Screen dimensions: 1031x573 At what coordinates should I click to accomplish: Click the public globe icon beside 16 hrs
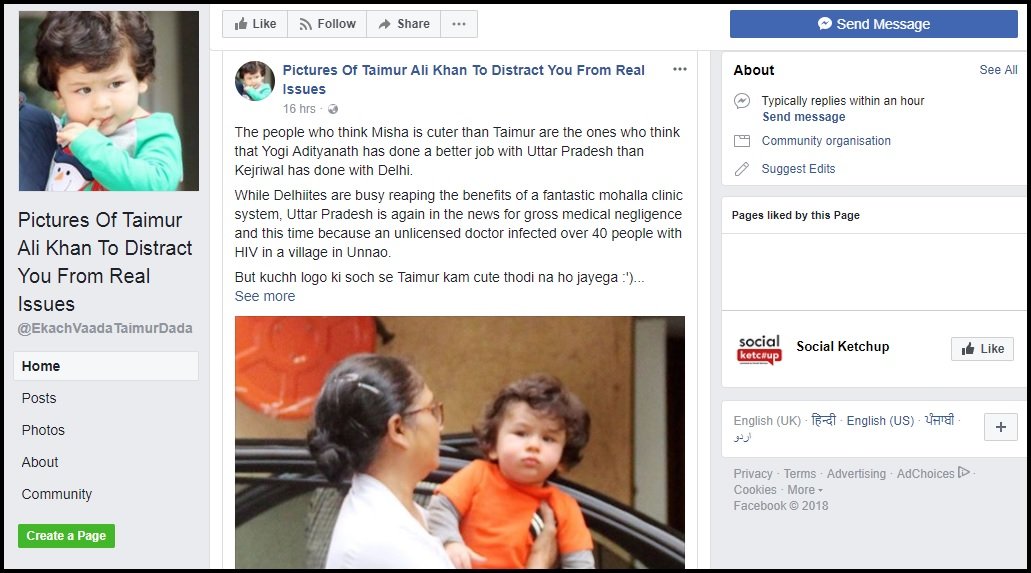[333, 109]
